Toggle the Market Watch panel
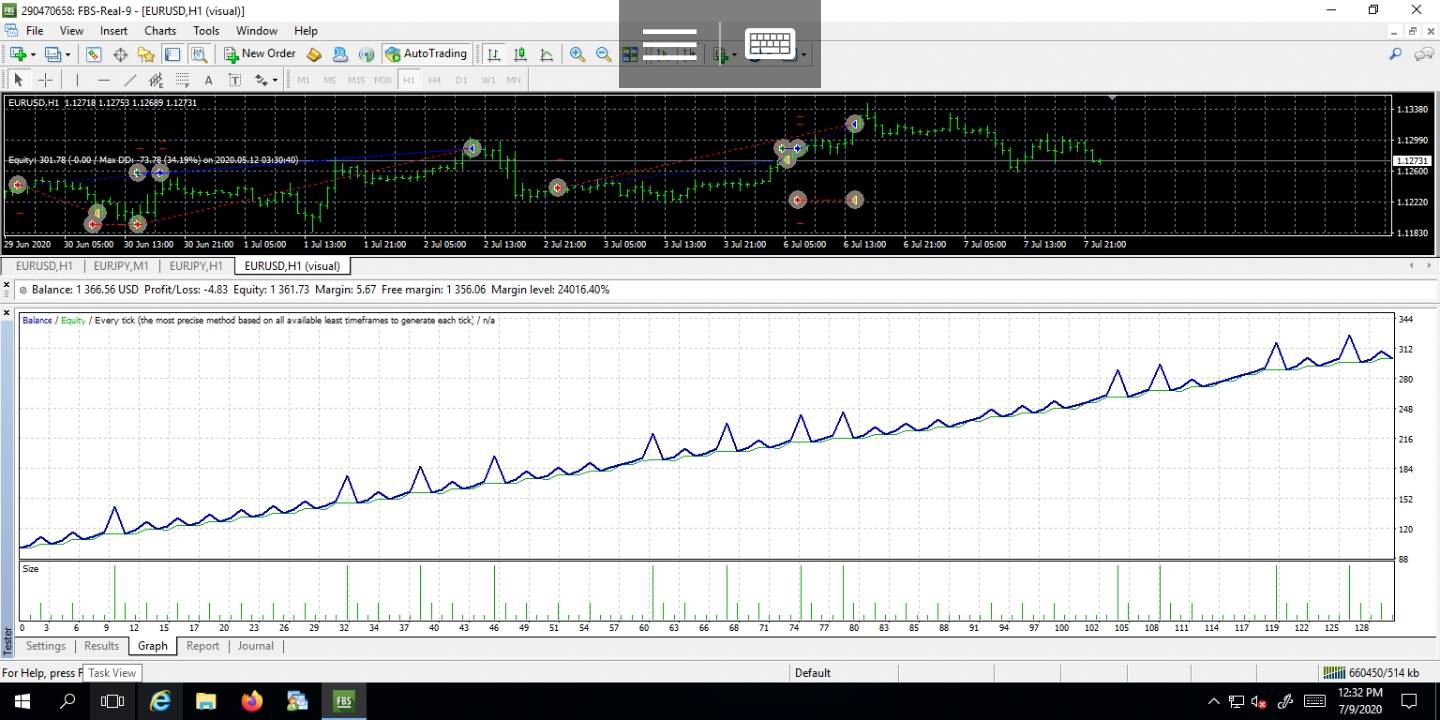 pyautogui.click(x=93, y=55)
